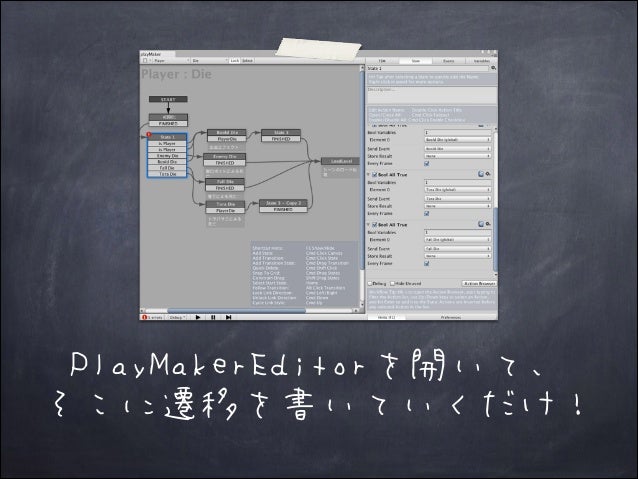Select the Enemy Die state node header
This screenshot has width=638, height=479.
[225, 157]
